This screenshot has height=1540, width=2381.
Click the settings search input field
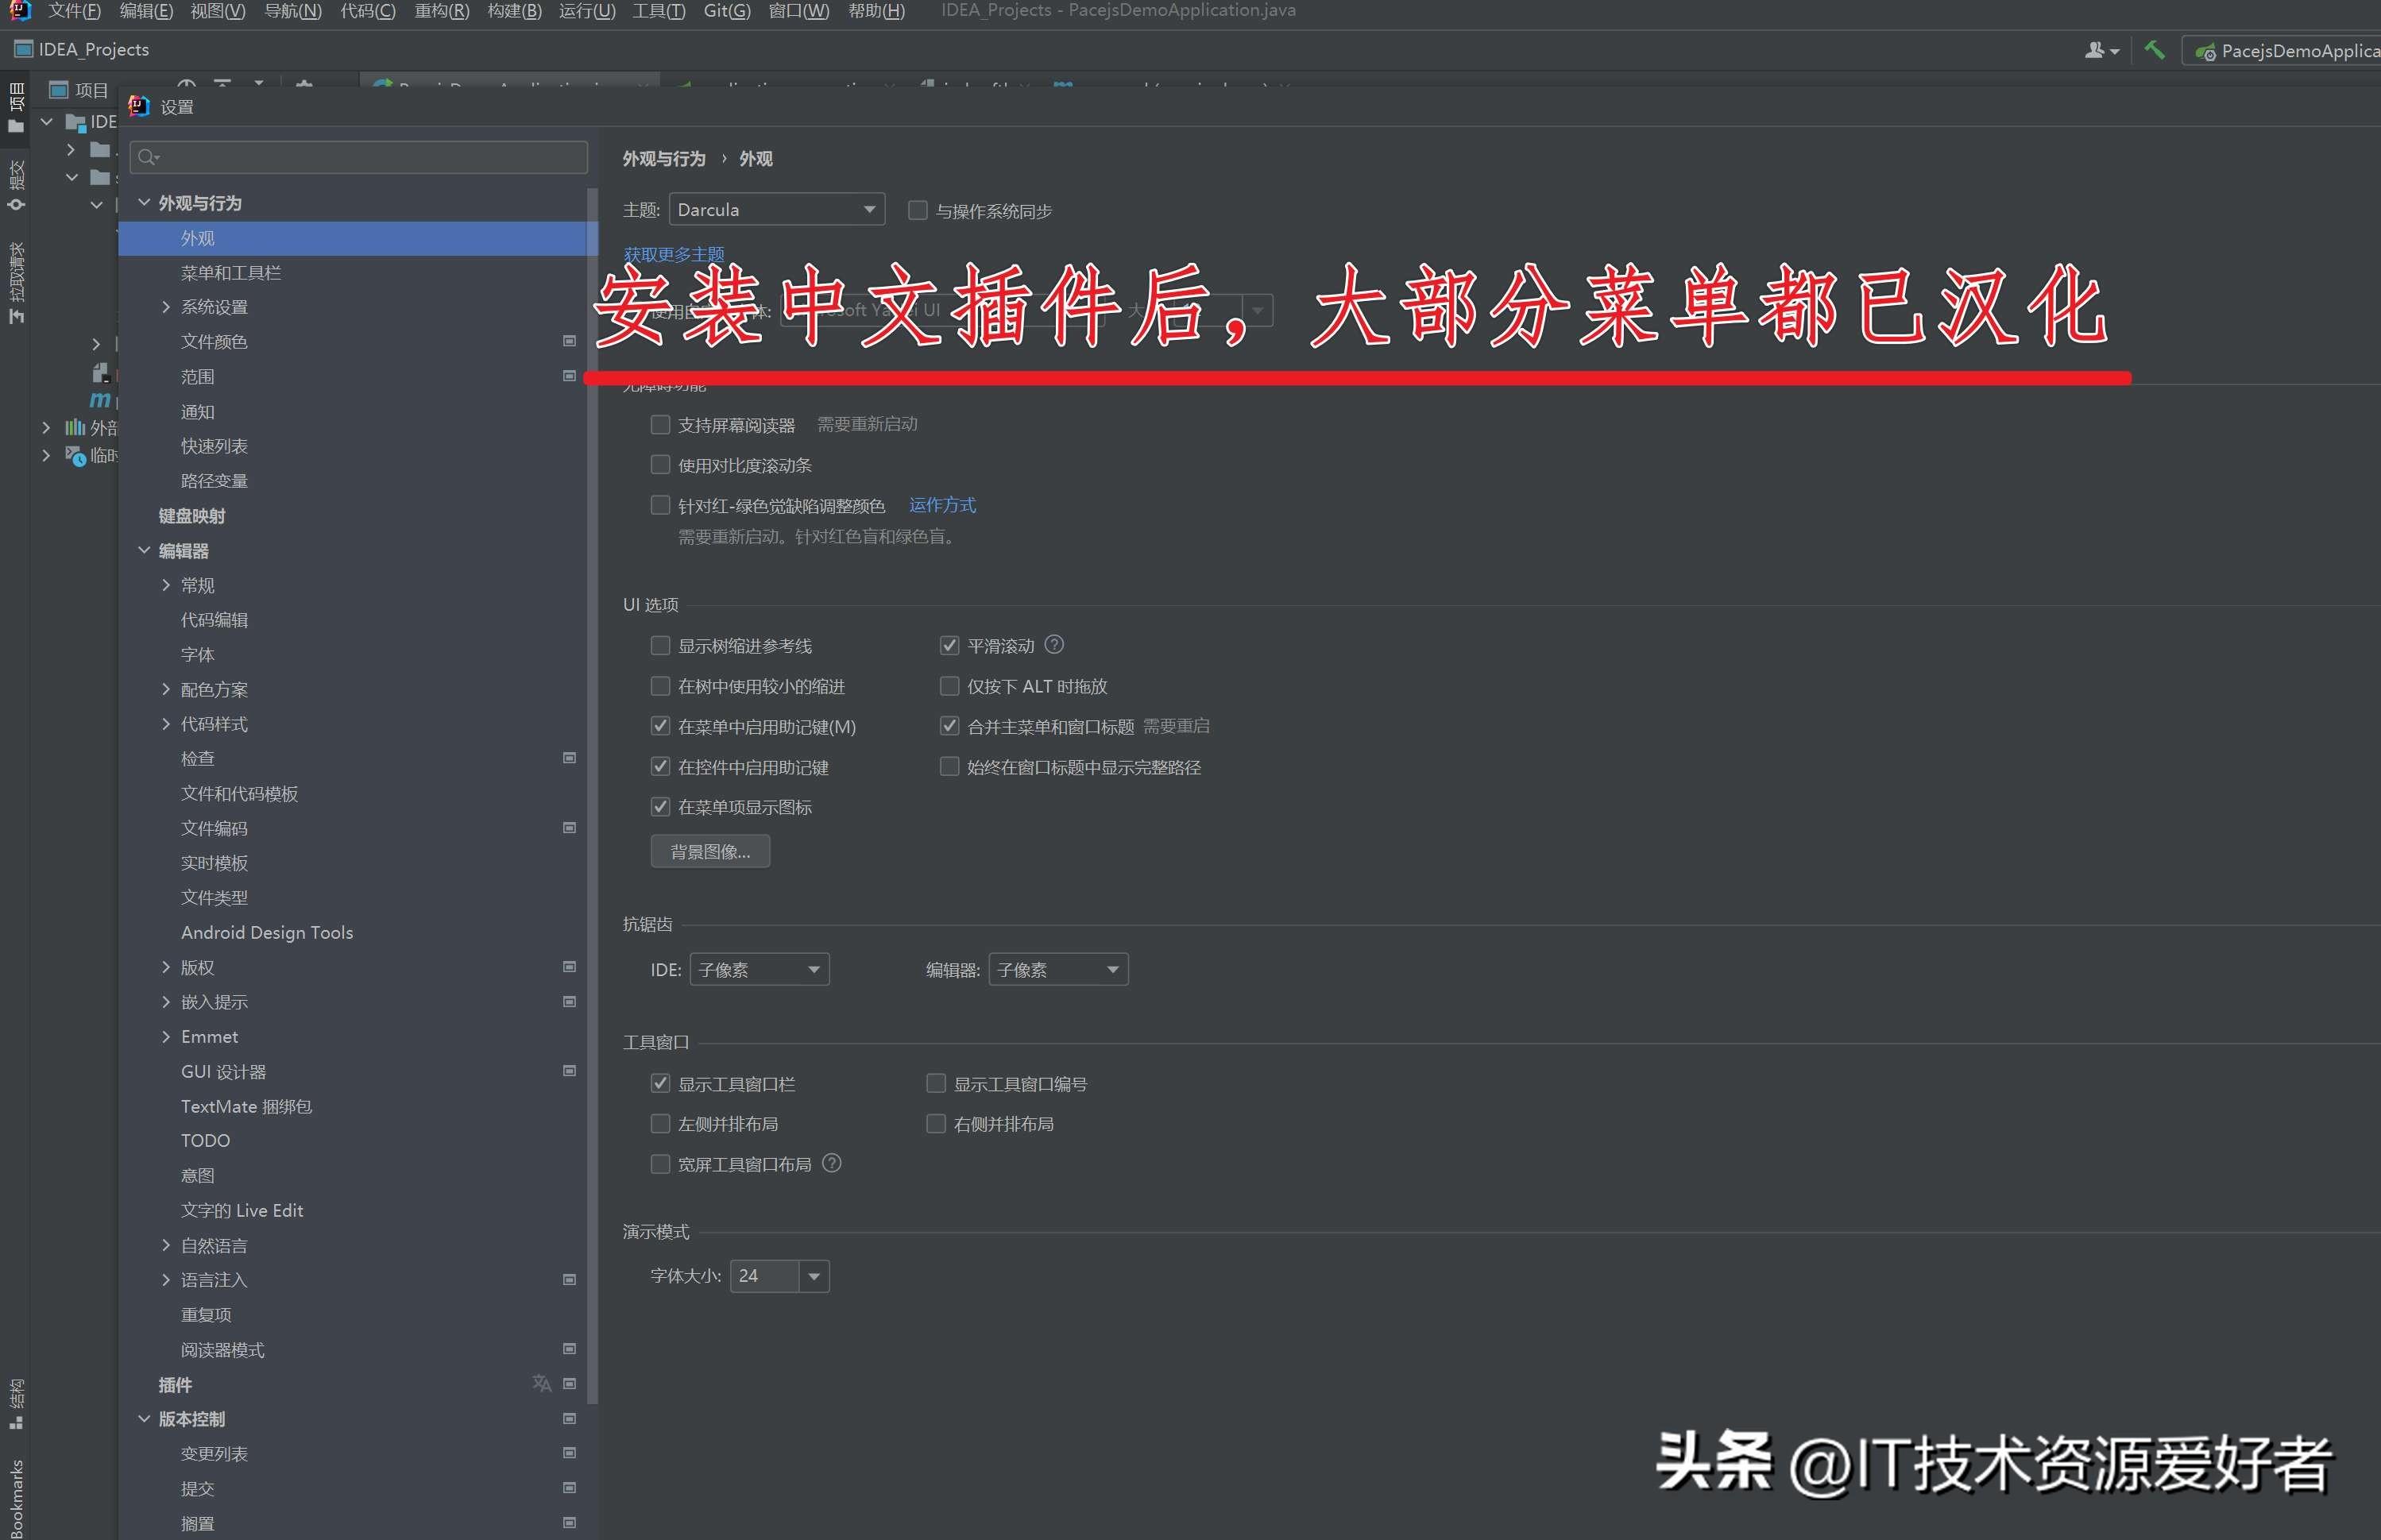(x=358, y=157)
